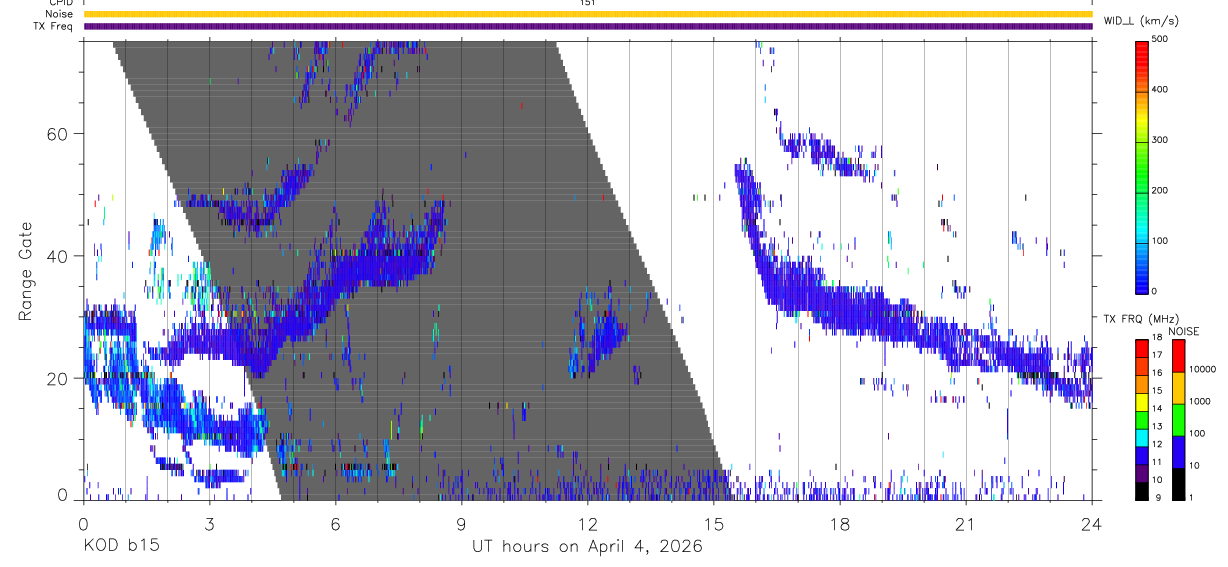Click the yellow Noise bar at top
The width and height of the screenshot is (1228, 567).
(588, 14)
